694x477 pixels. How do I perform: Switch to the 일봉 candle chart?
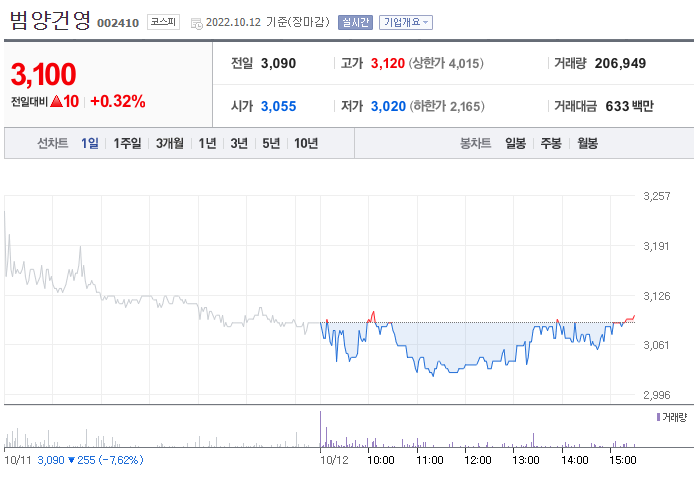pyautogui.click(x=515, y=143)
